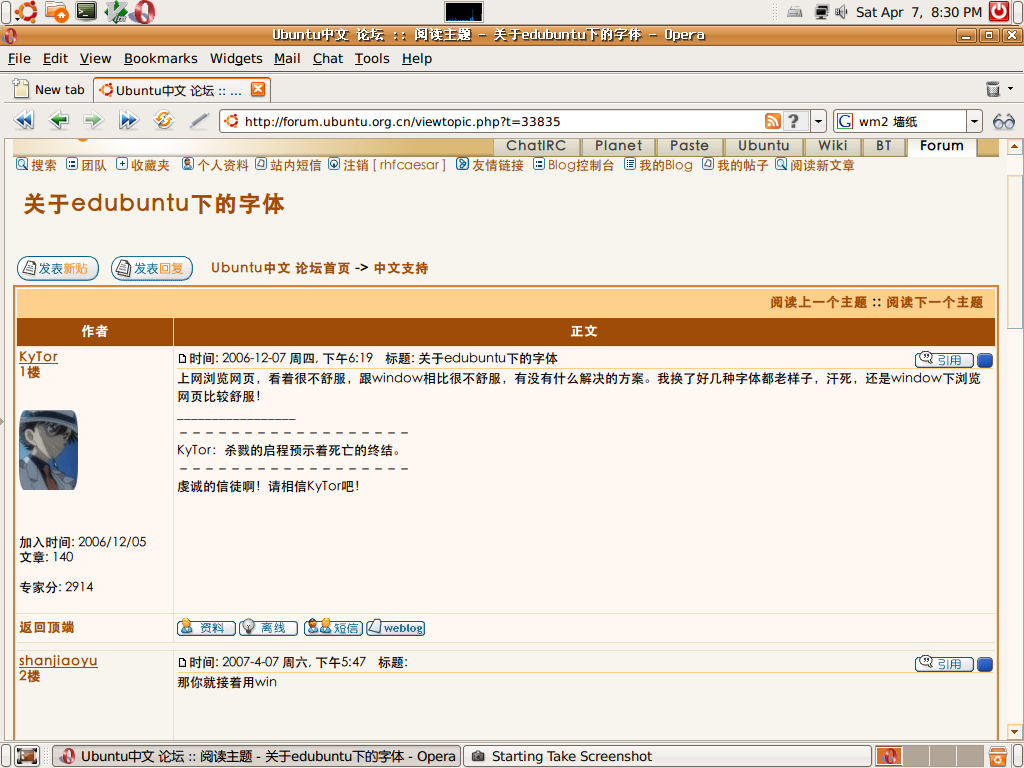Click 阅读新文章 link

[814, 165]
